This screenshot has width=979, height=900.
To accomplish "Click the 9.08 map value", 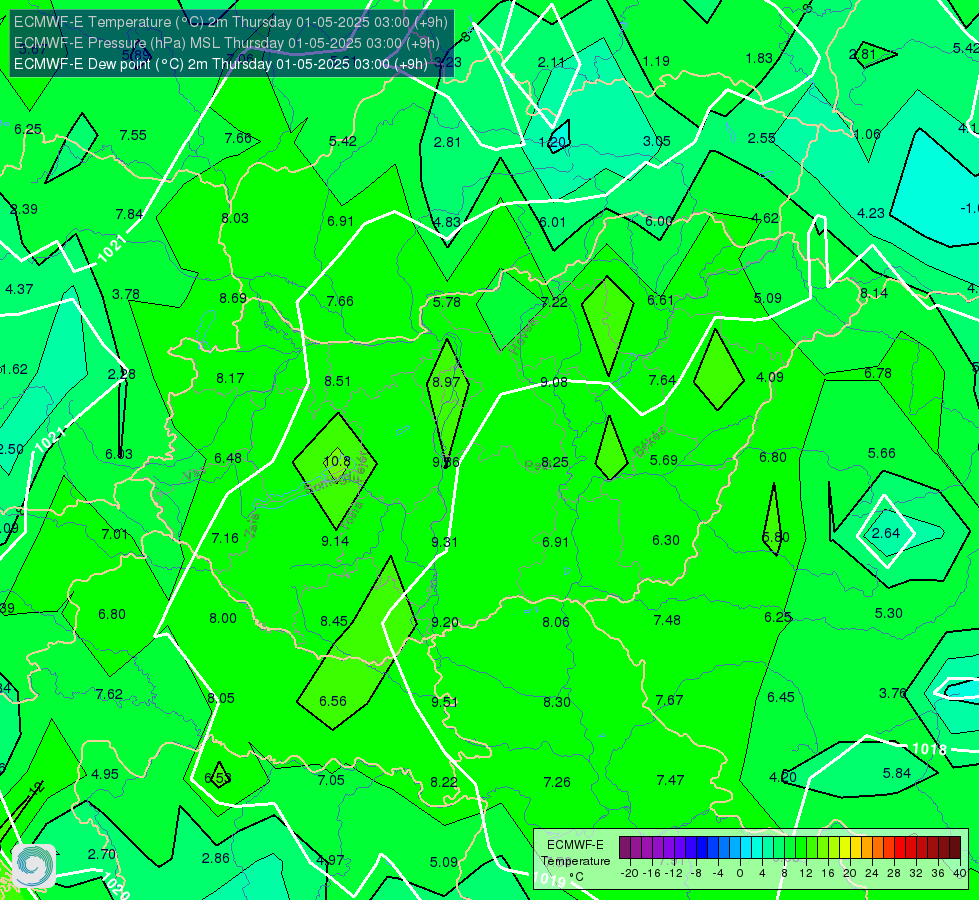I will point(554,382).
